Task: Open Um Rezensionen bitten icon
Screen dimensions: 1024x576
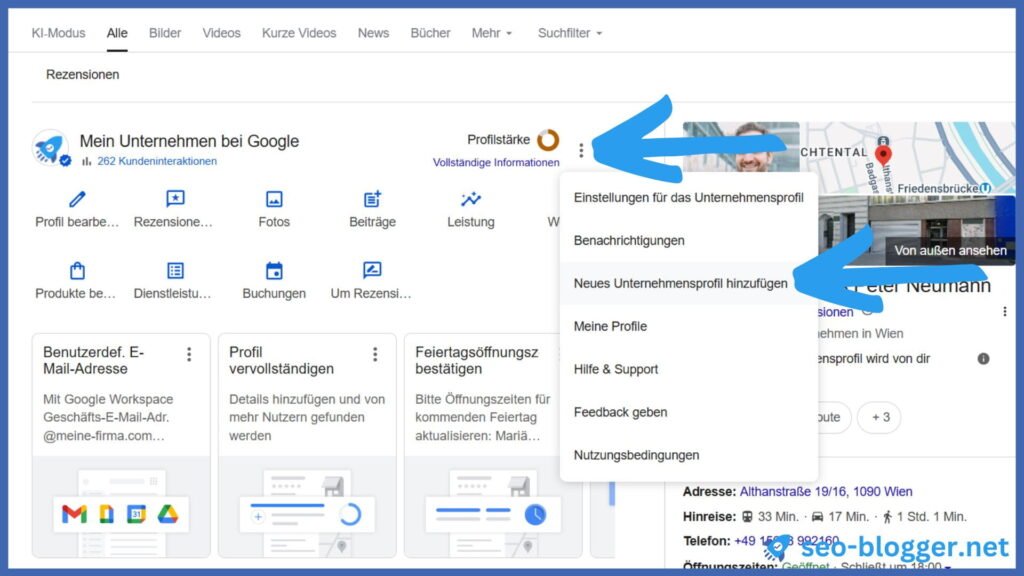Action: pyautogui.click(x=372, y=270)
